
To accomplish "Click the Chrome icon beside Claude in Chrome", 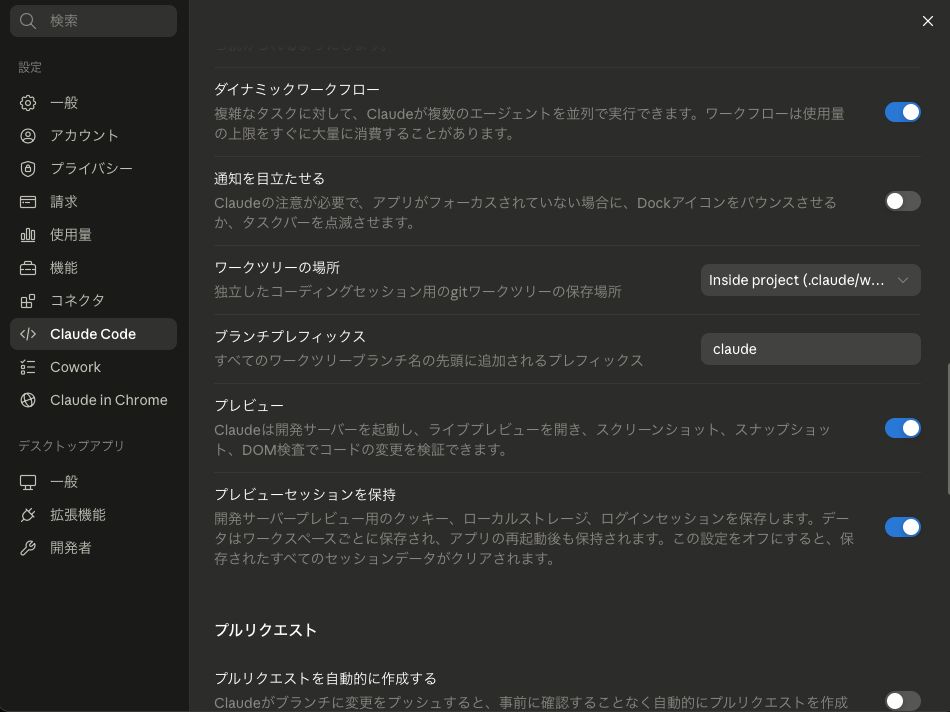I will point(28,400).
